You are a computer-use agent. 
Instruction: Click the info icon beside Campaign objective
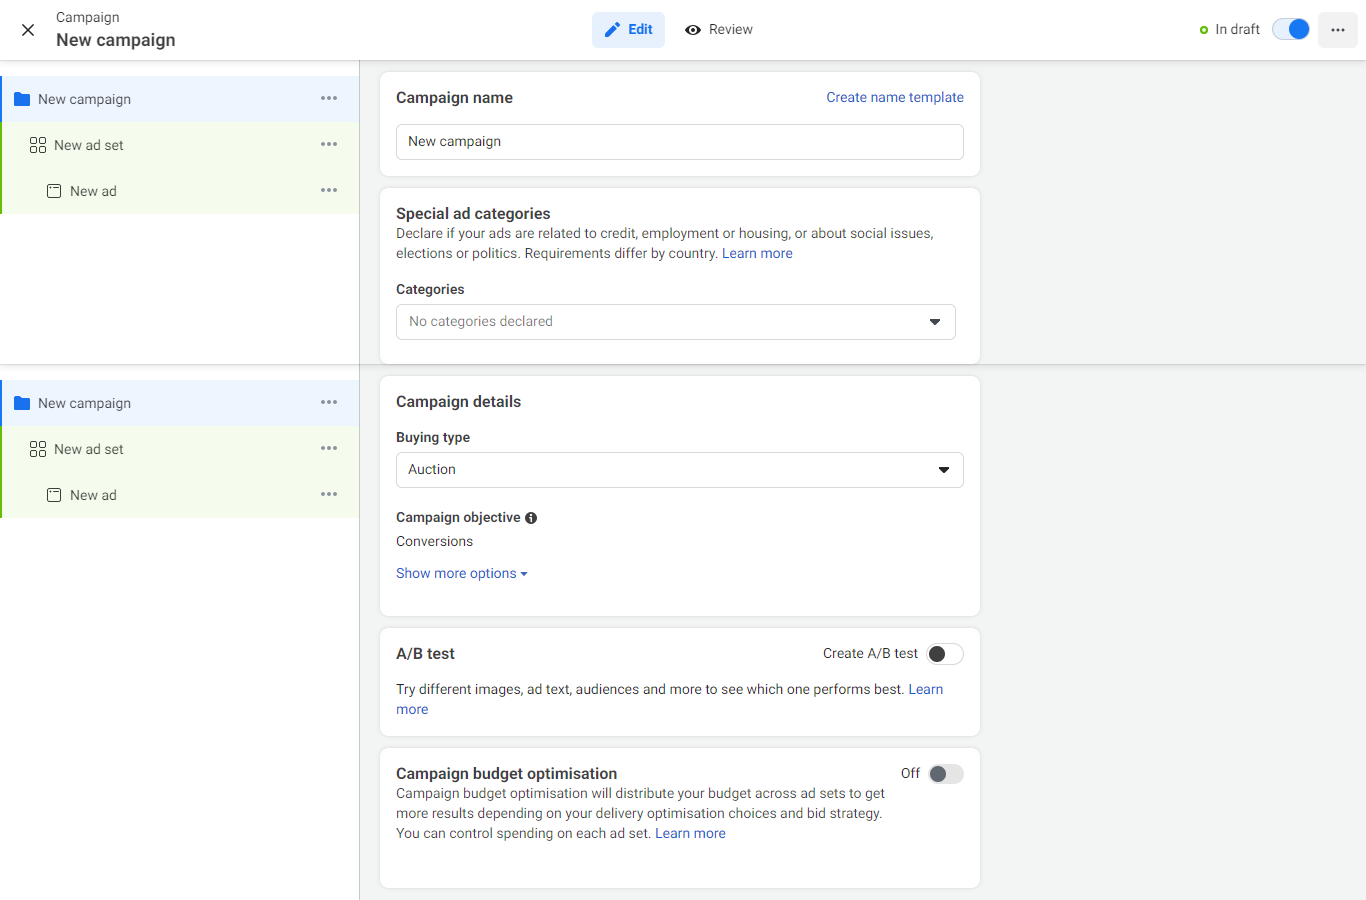point(531,518)
